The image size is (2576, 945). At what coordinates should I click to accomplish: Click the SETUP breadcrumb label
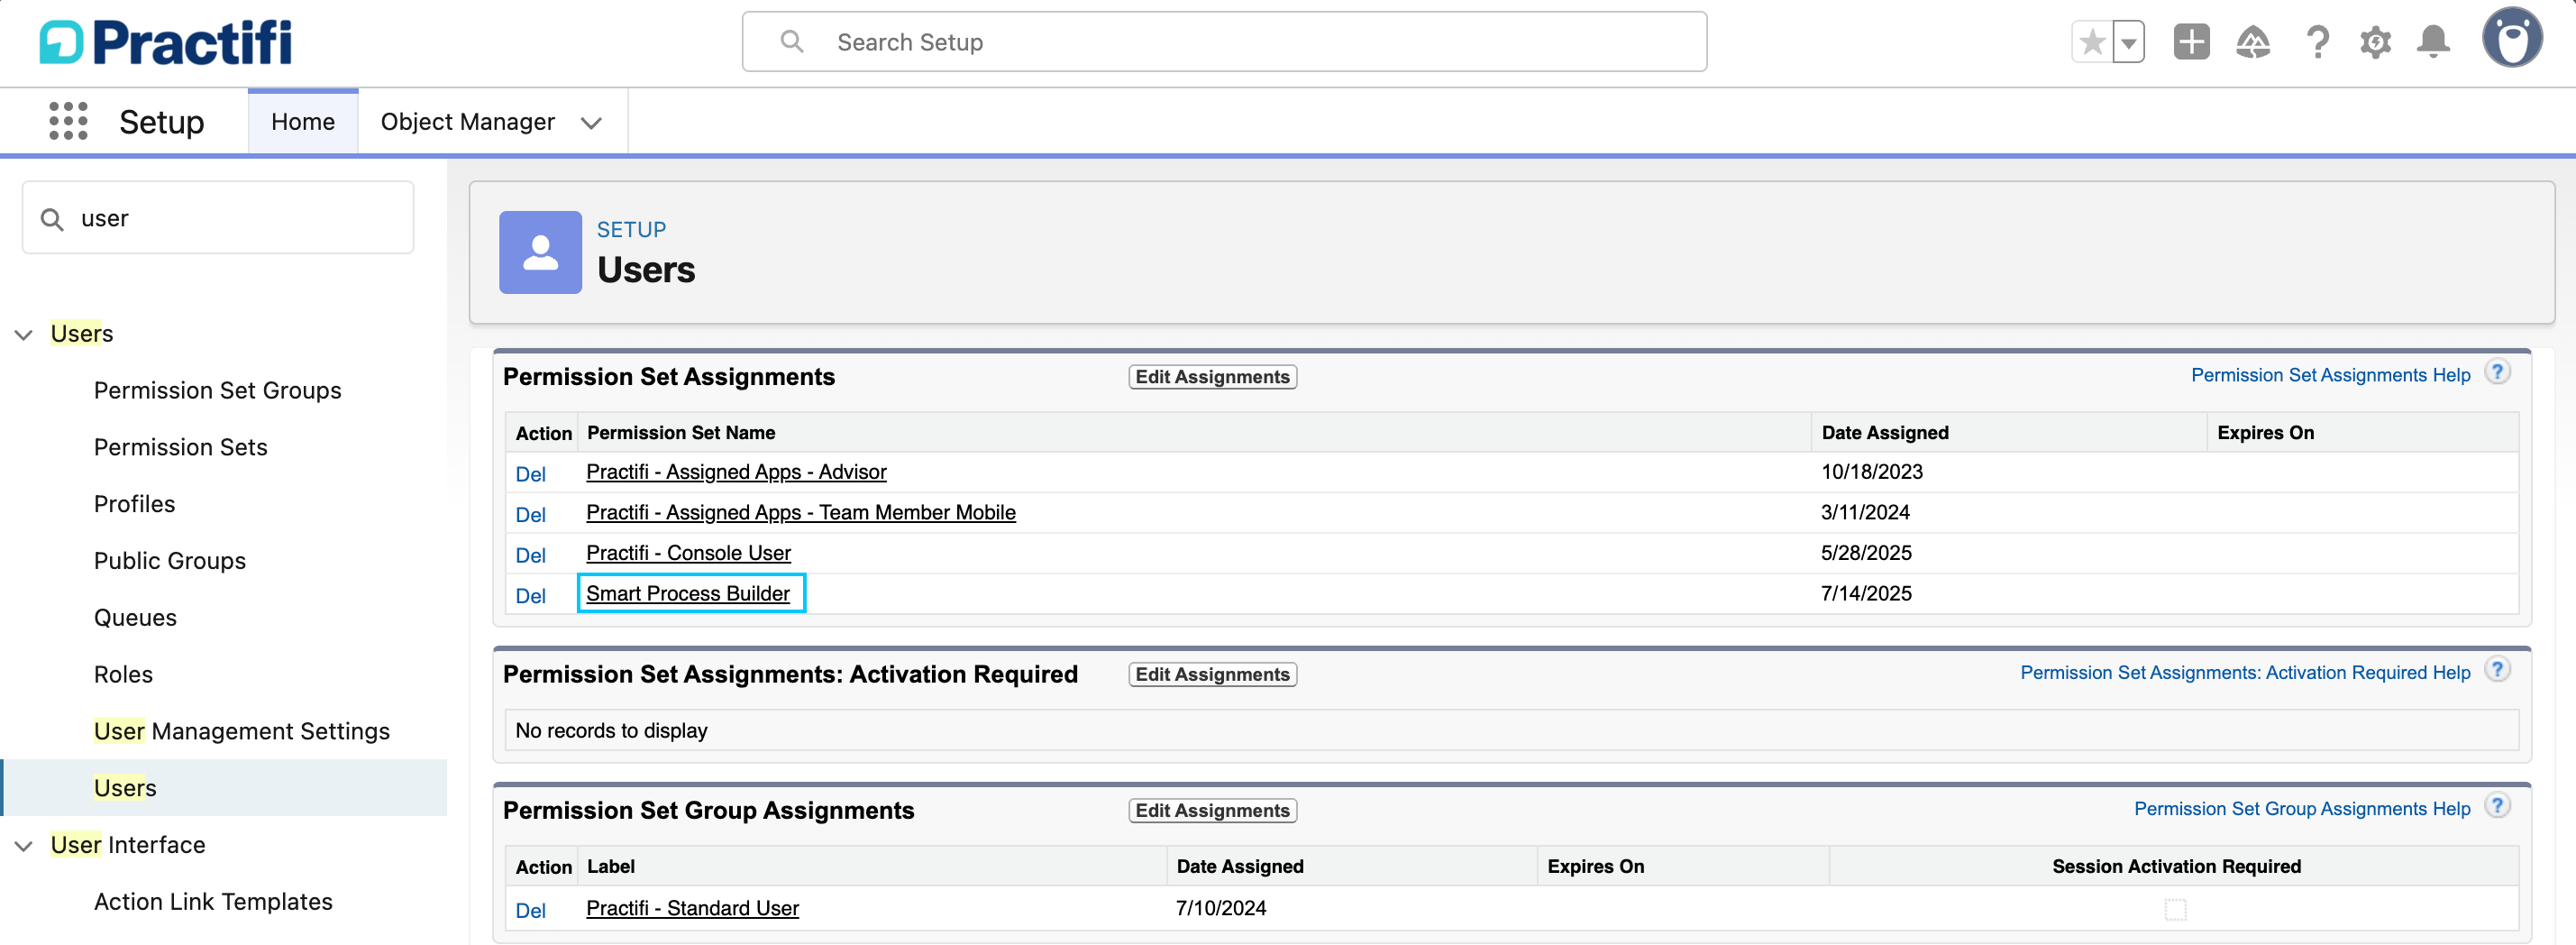[631, 229]
